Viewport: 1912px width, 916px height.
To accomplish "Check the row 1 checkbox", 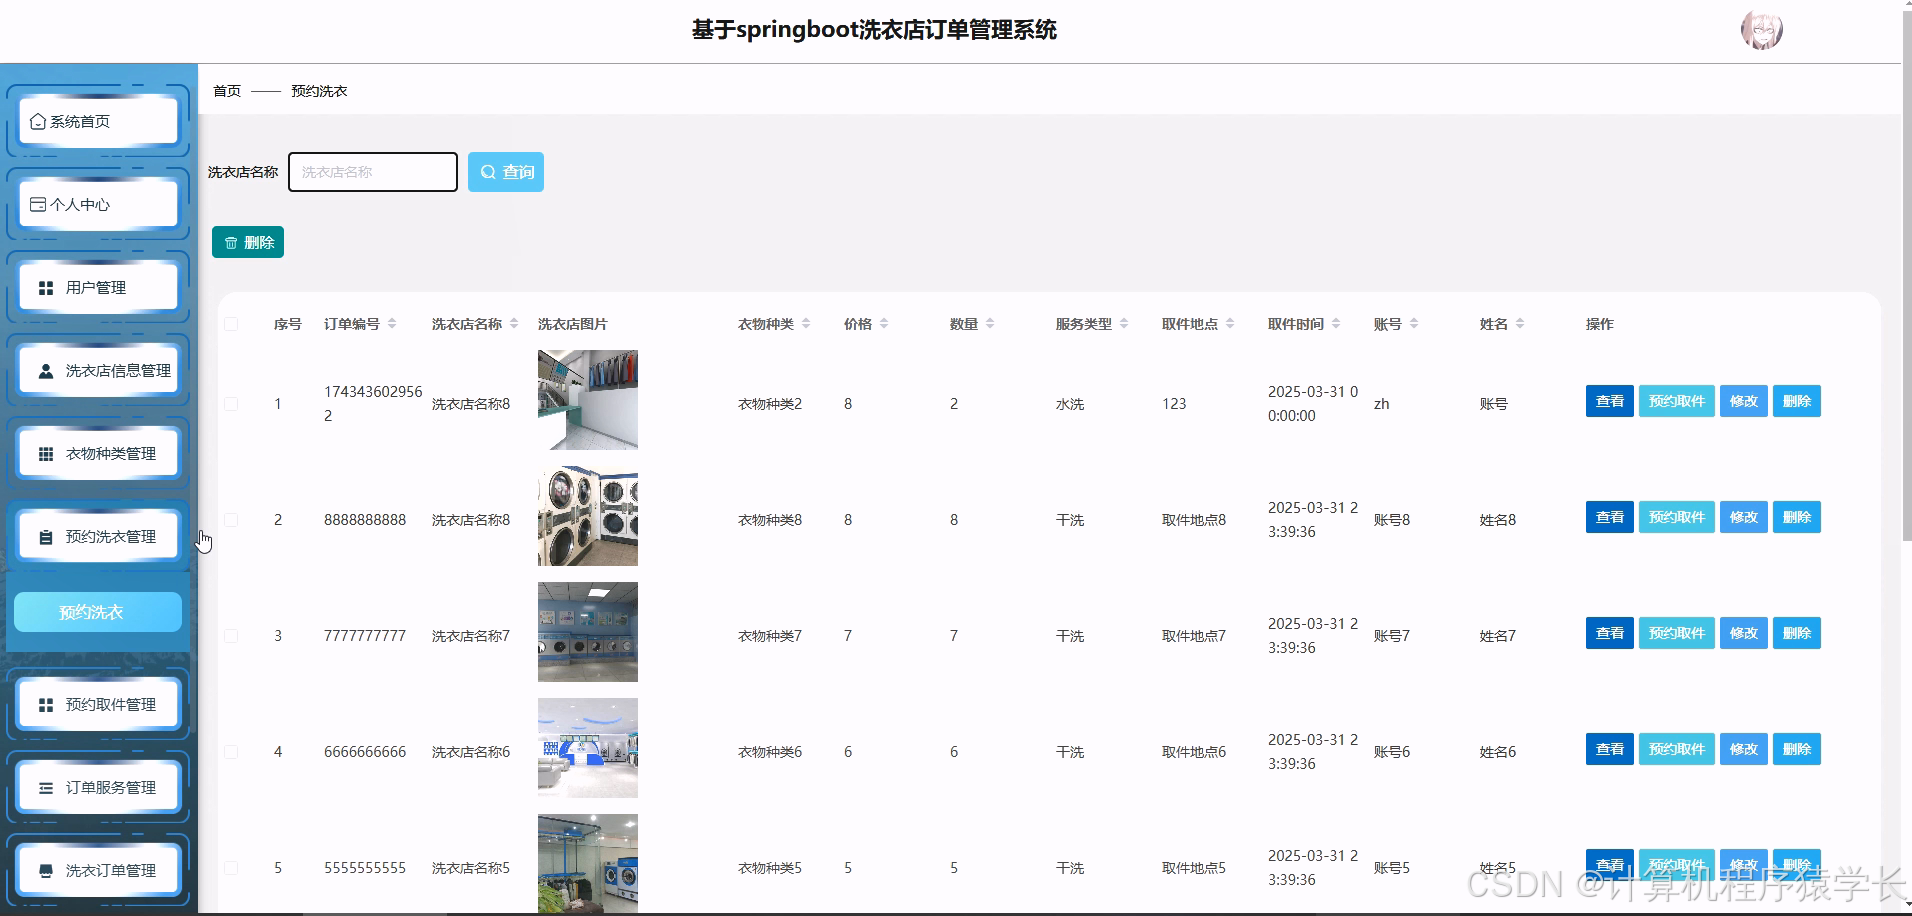I will [231, 404].
